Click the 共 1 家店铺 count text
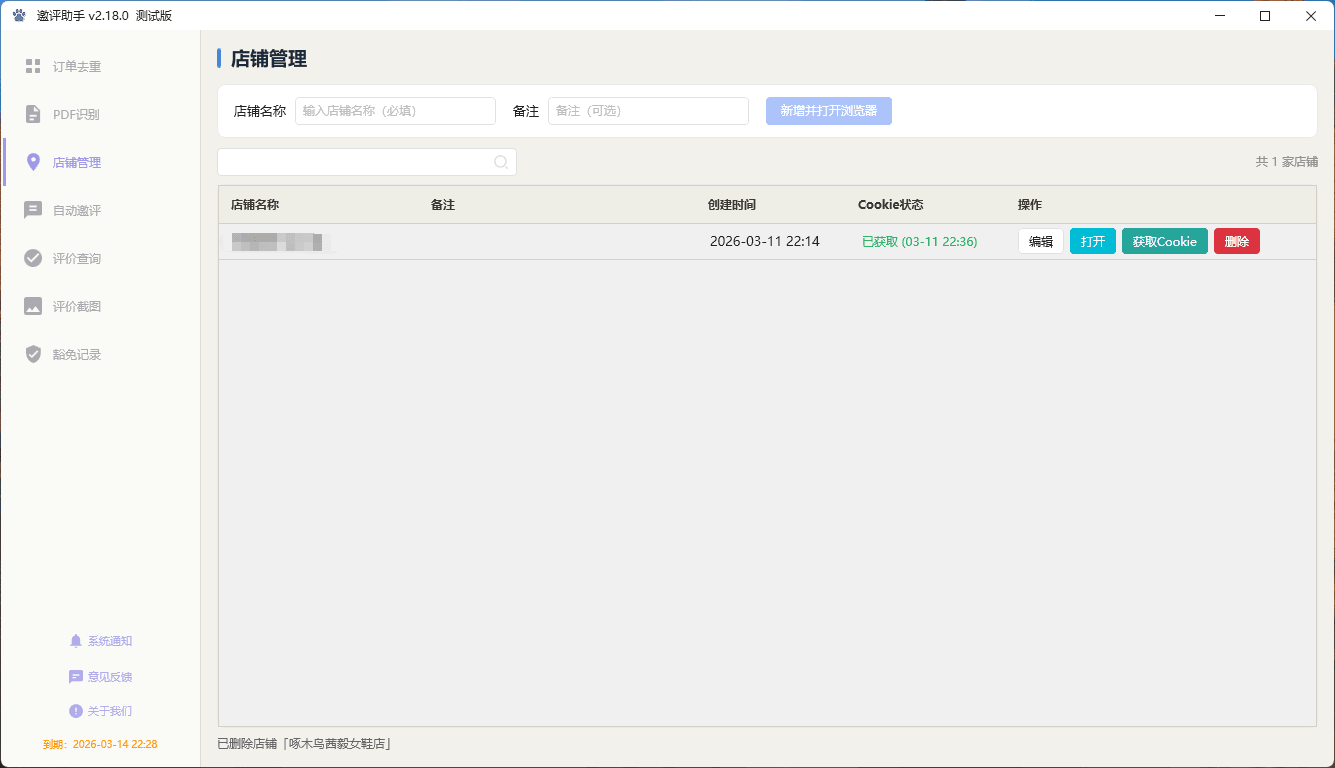1335x768 pixels. (x=1287, y=162)
